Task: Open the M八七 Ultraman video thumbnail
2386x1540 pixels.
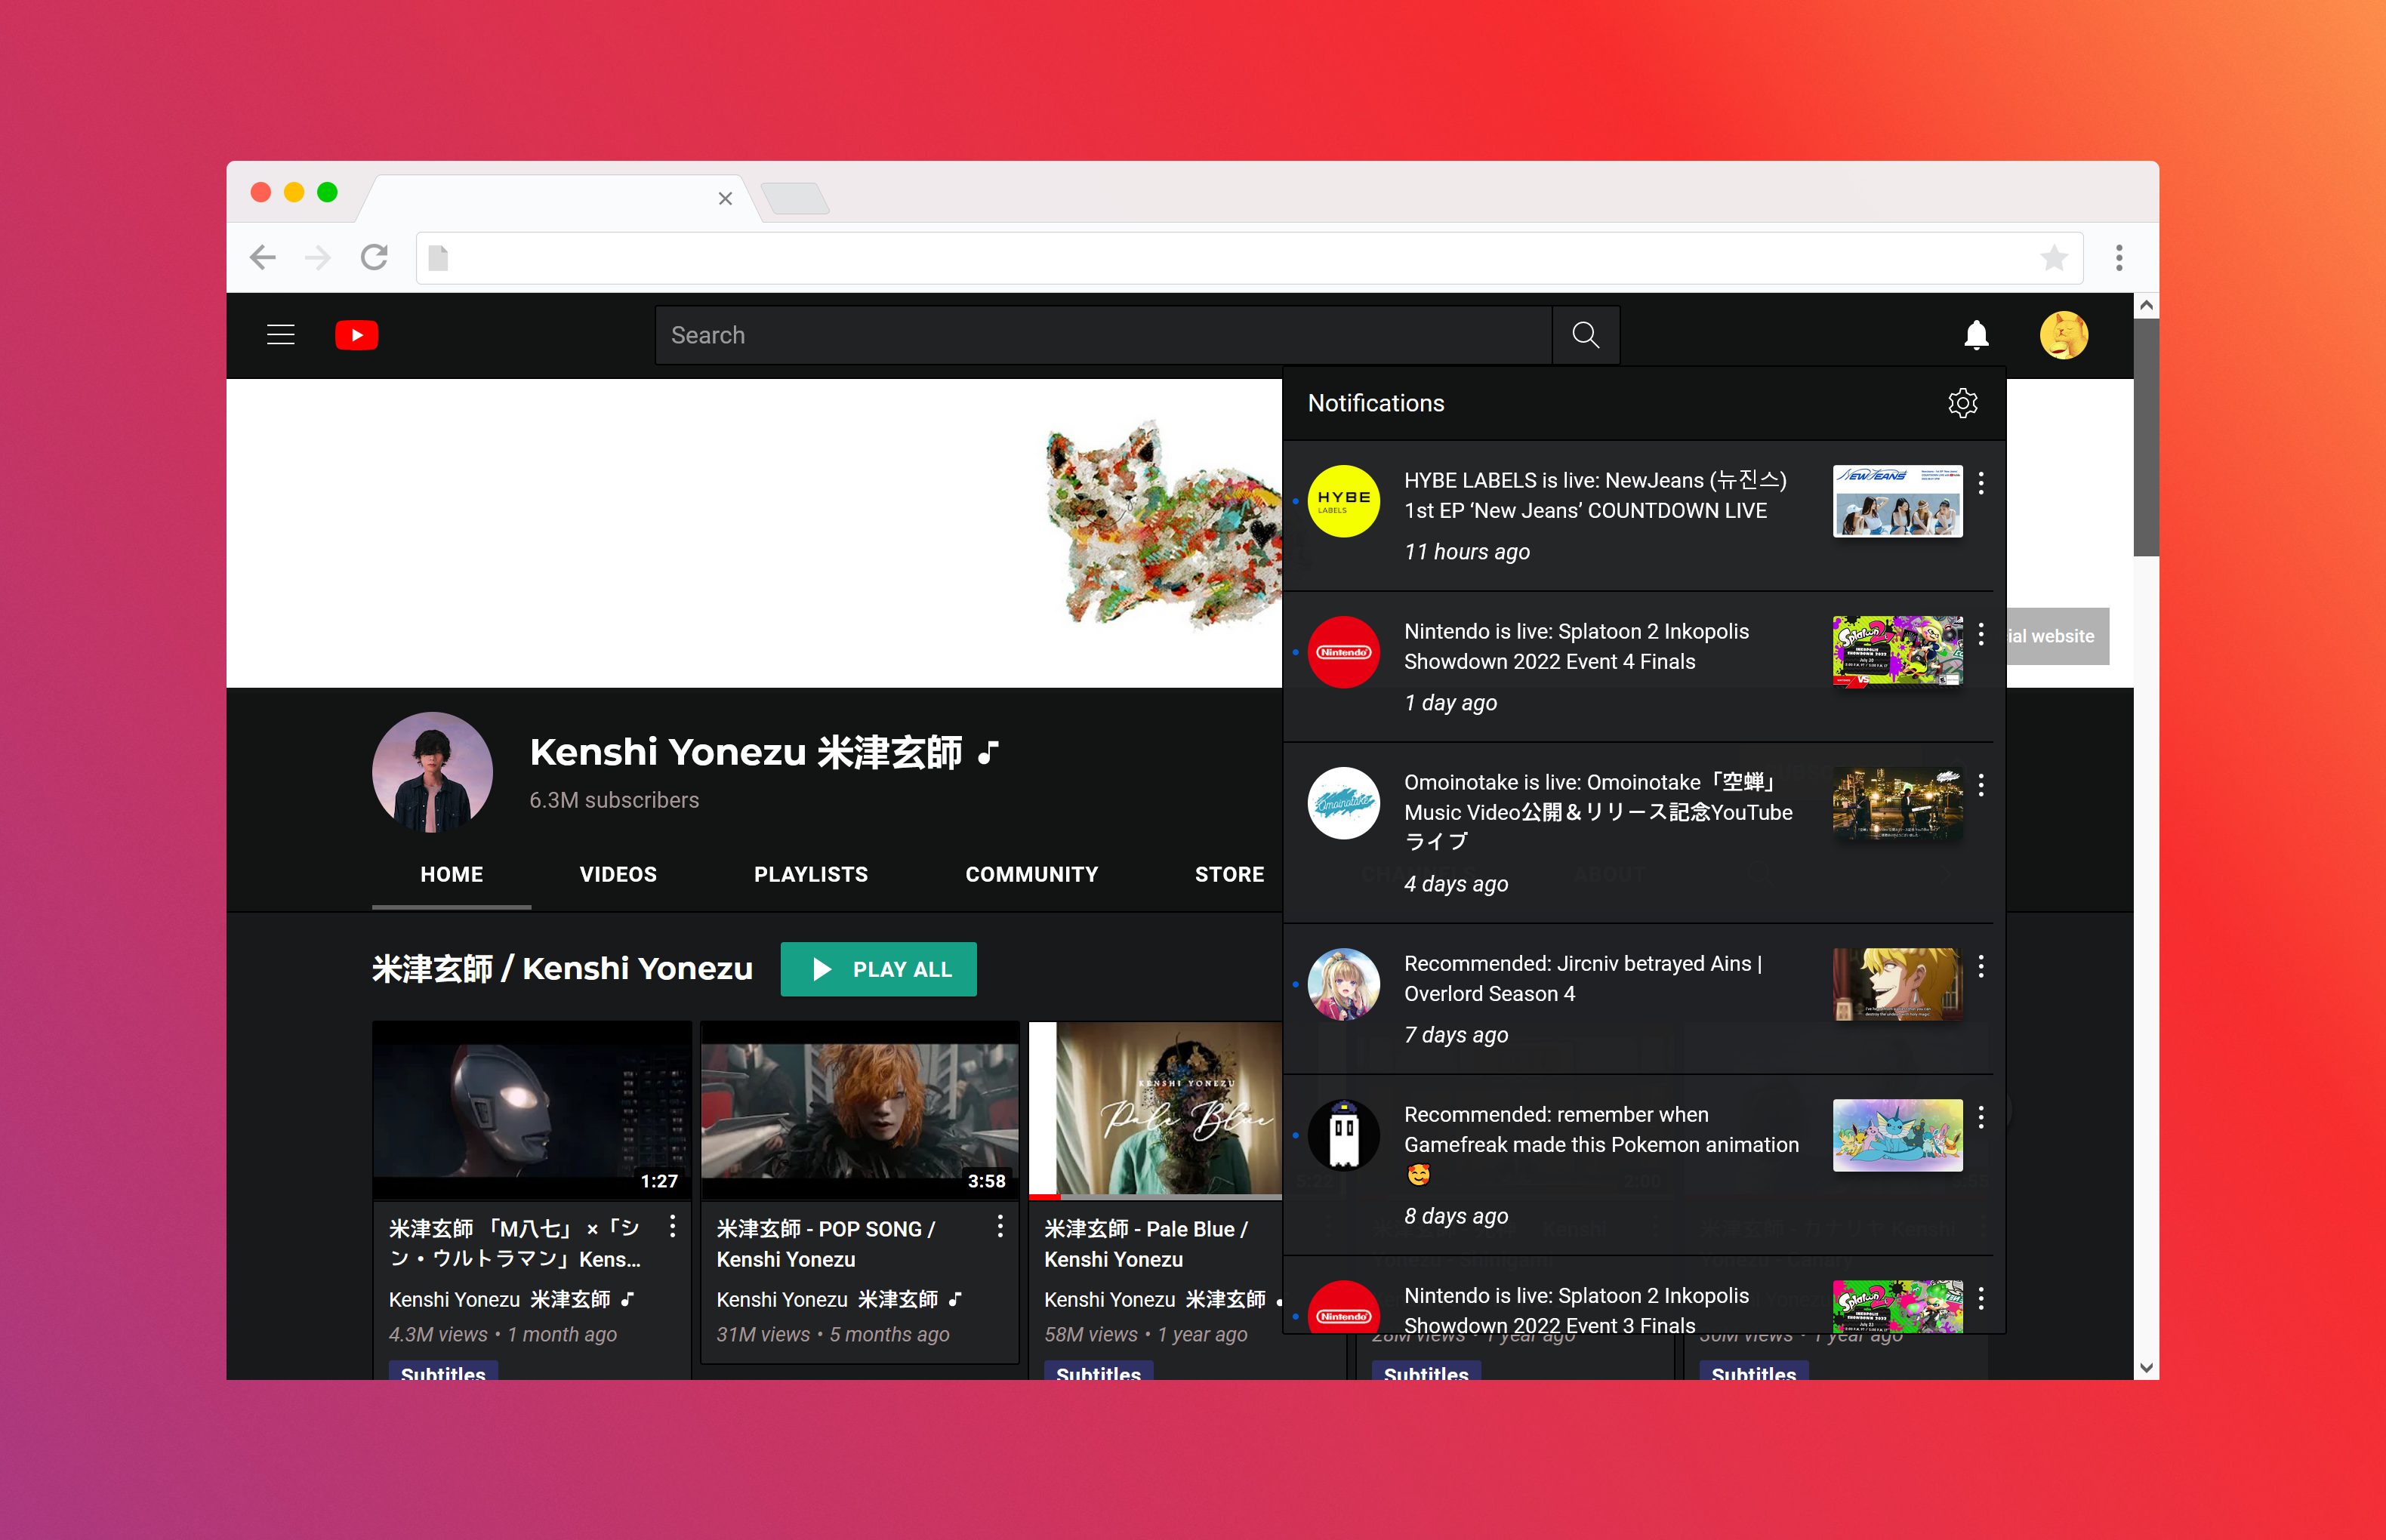Action: [531, 1110]
